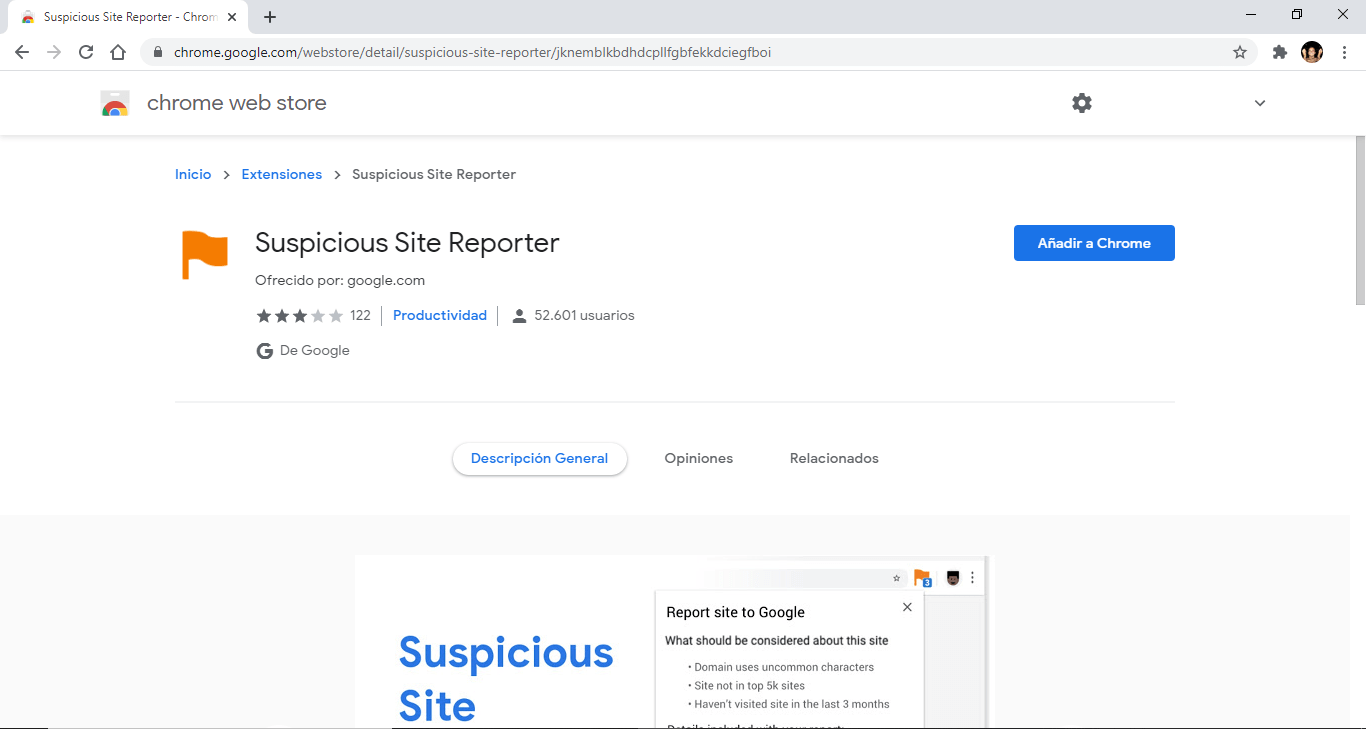Open the Chrome profile avatar
This screenshot has height=729, width=1366.
click(1312, 52)
